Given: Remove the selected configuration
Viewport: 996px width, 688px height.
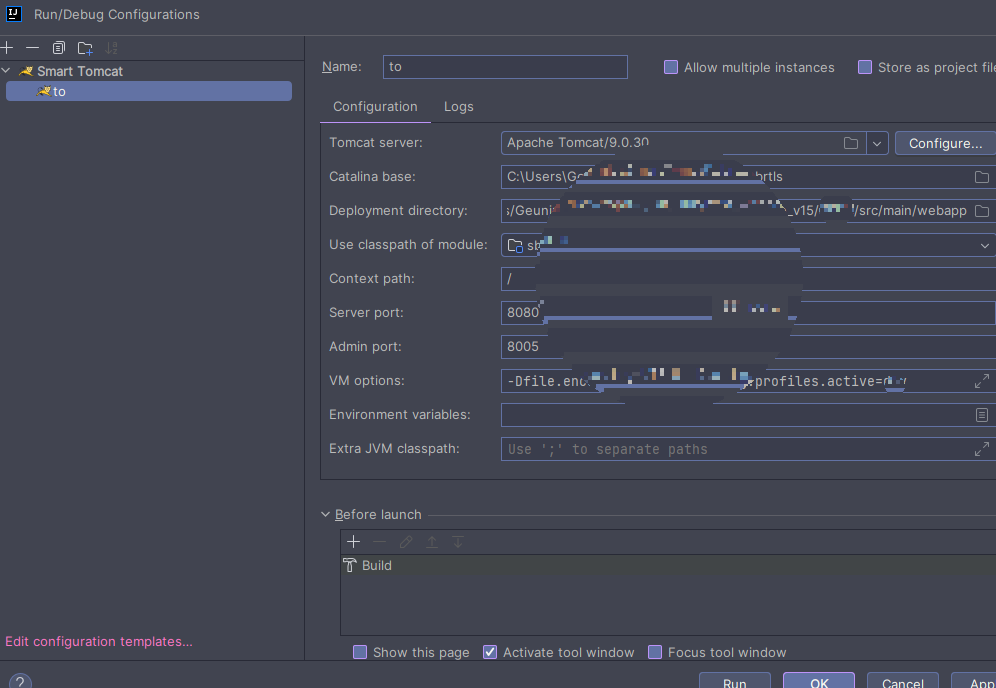Looking at the screenshot, I should click(x=32, y=48).
